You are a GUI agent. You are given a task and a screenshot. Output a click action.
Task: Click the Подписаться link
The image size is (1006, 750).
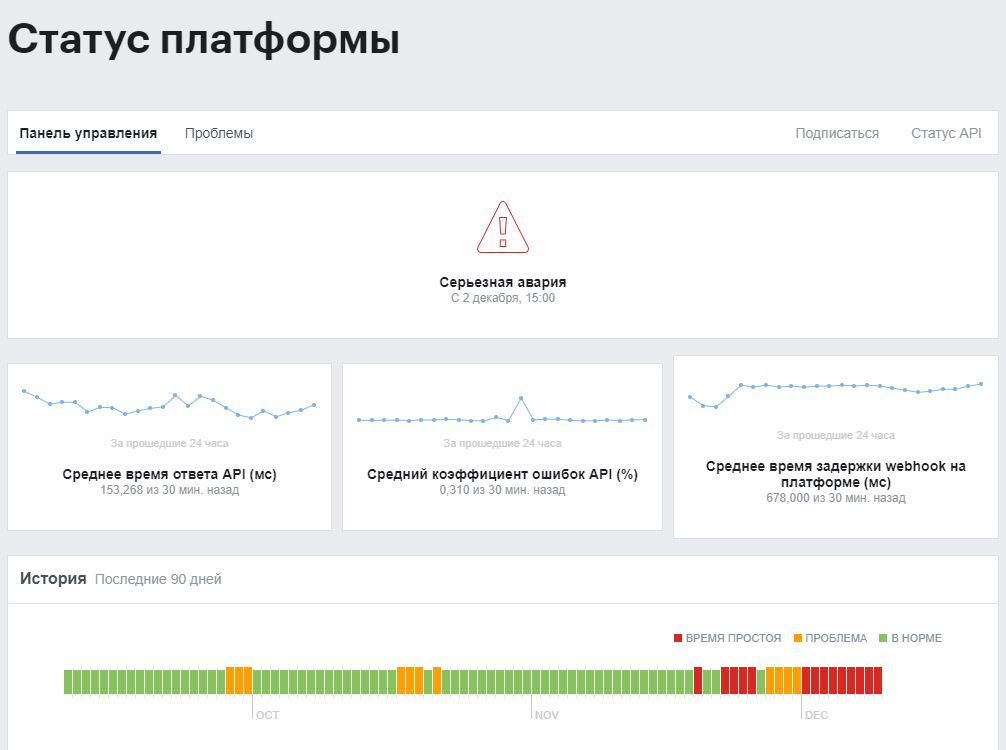837,132
